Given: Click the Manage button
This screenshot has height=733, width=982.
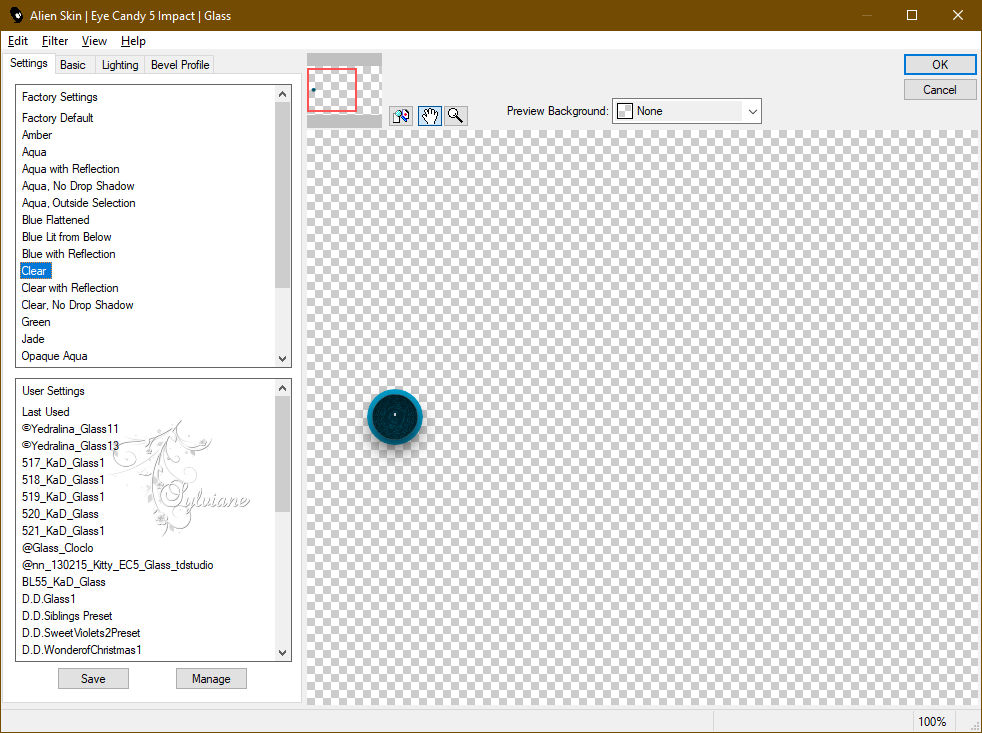Looking at the screenshot, I should pos(211,678).
